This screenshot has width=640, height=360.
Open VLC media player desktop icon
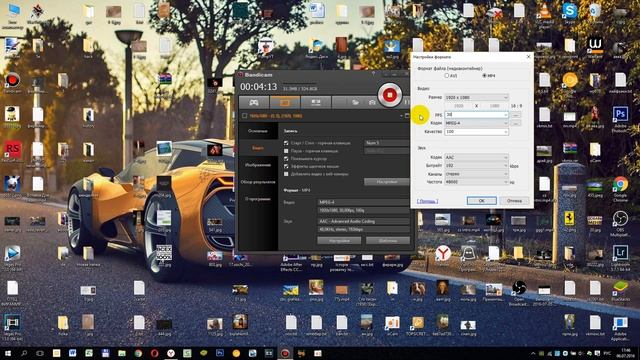(544, 11)
